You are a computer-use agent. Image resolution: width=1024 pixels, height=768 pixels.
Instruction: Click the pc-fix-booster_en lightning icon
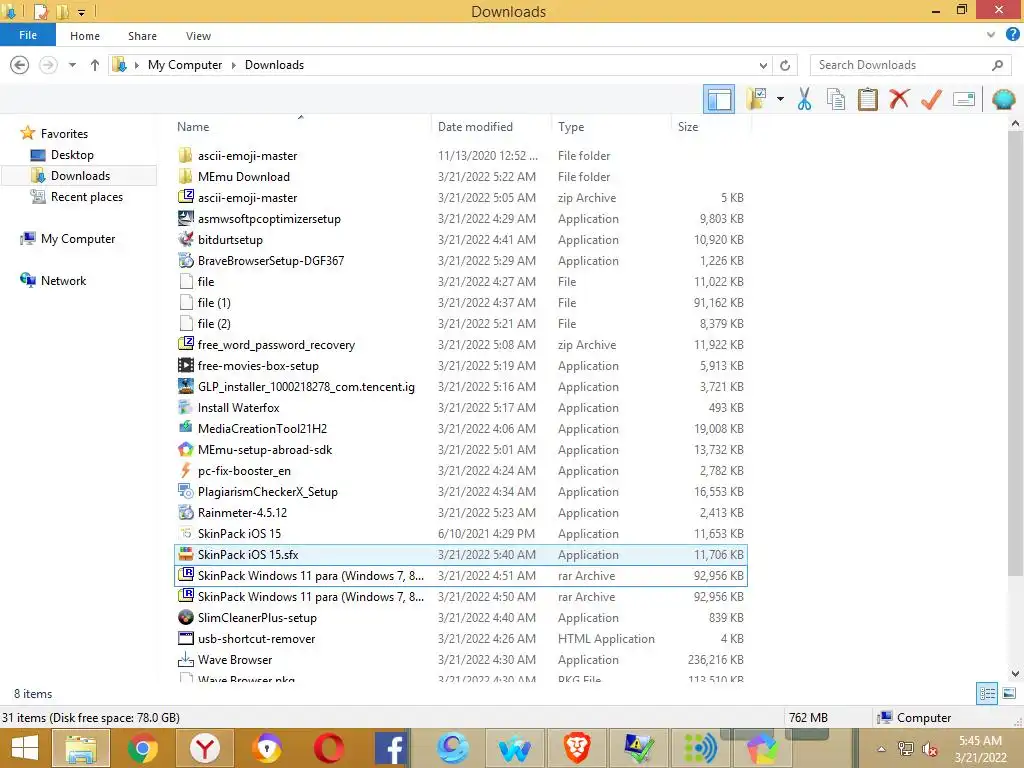pyautogui.click(x=185, y=470)
